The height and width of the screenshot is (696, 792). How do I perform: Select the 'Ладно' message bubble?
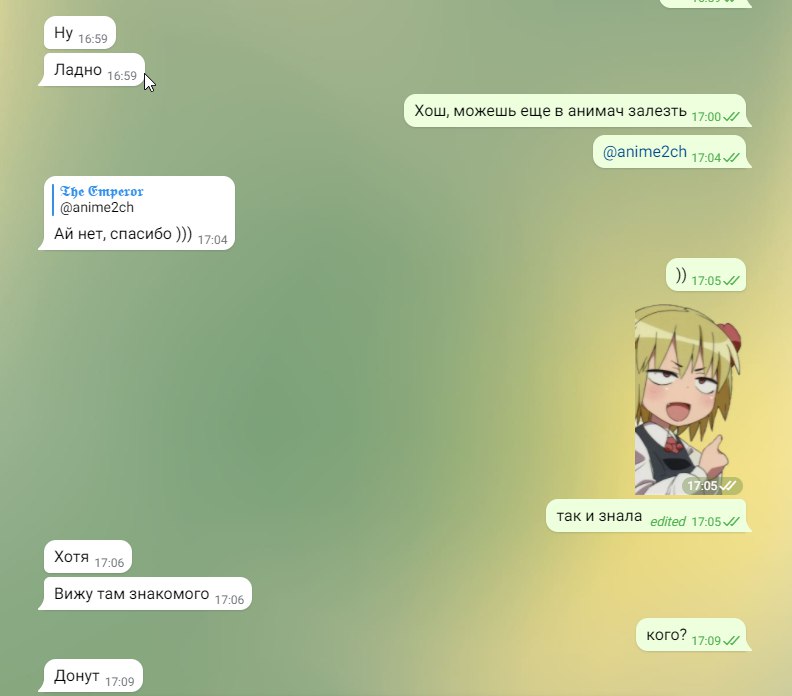click(x=94, y=70)
